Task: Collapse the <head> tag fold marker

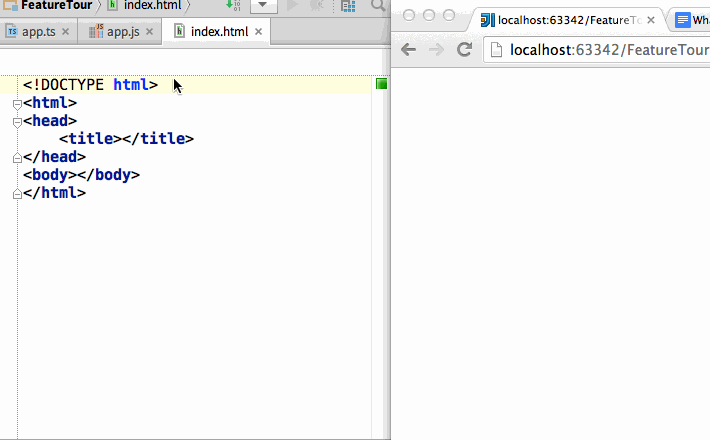Action: pos(17,121)
